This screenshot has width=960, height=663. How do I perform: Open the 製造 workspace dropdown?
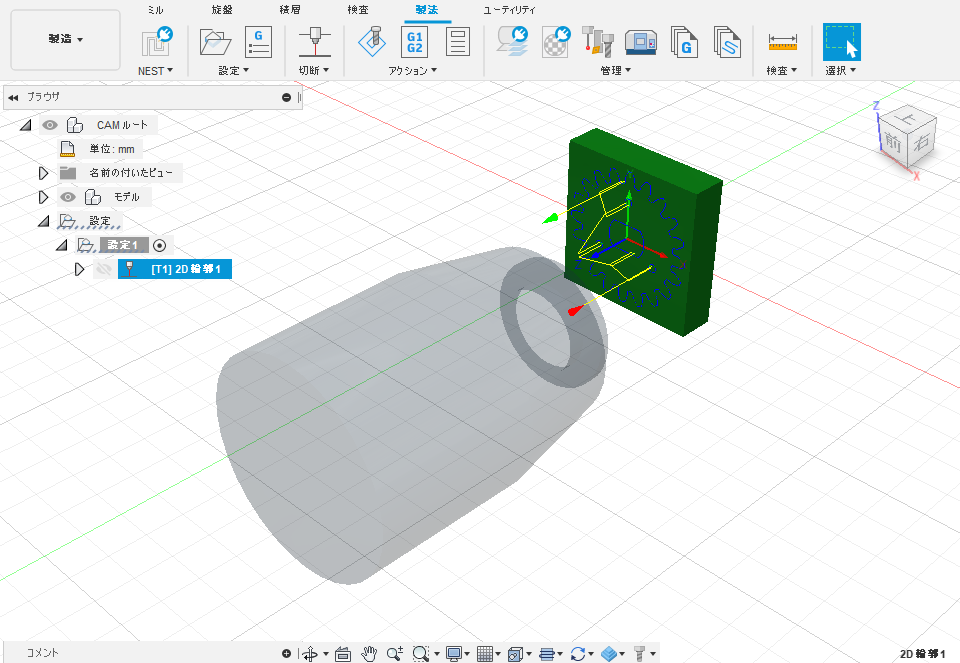(x=66, y=39)
